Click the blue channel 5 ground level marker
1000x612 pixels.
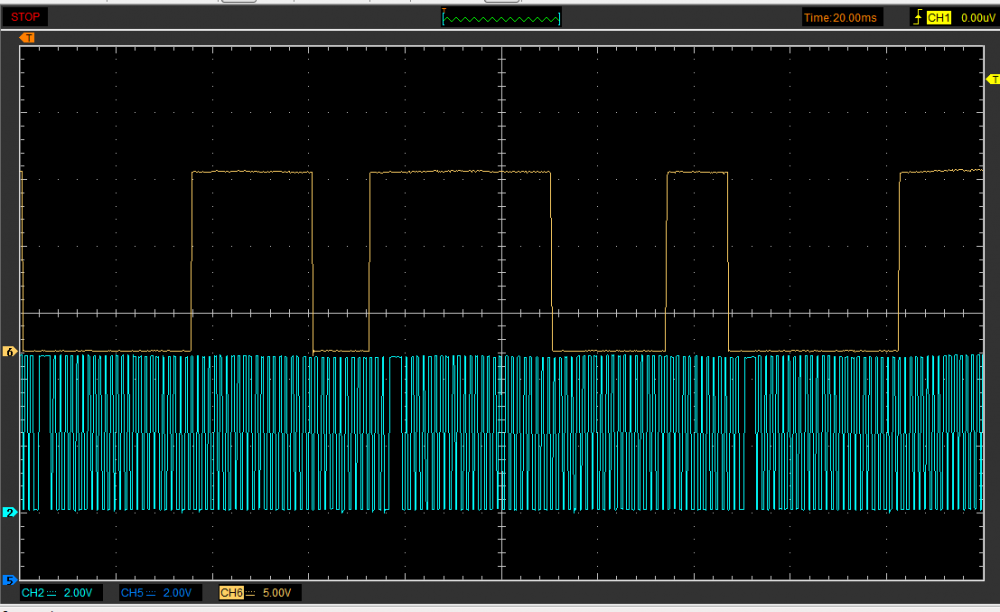pyautogui.click(x=10, y=579)
